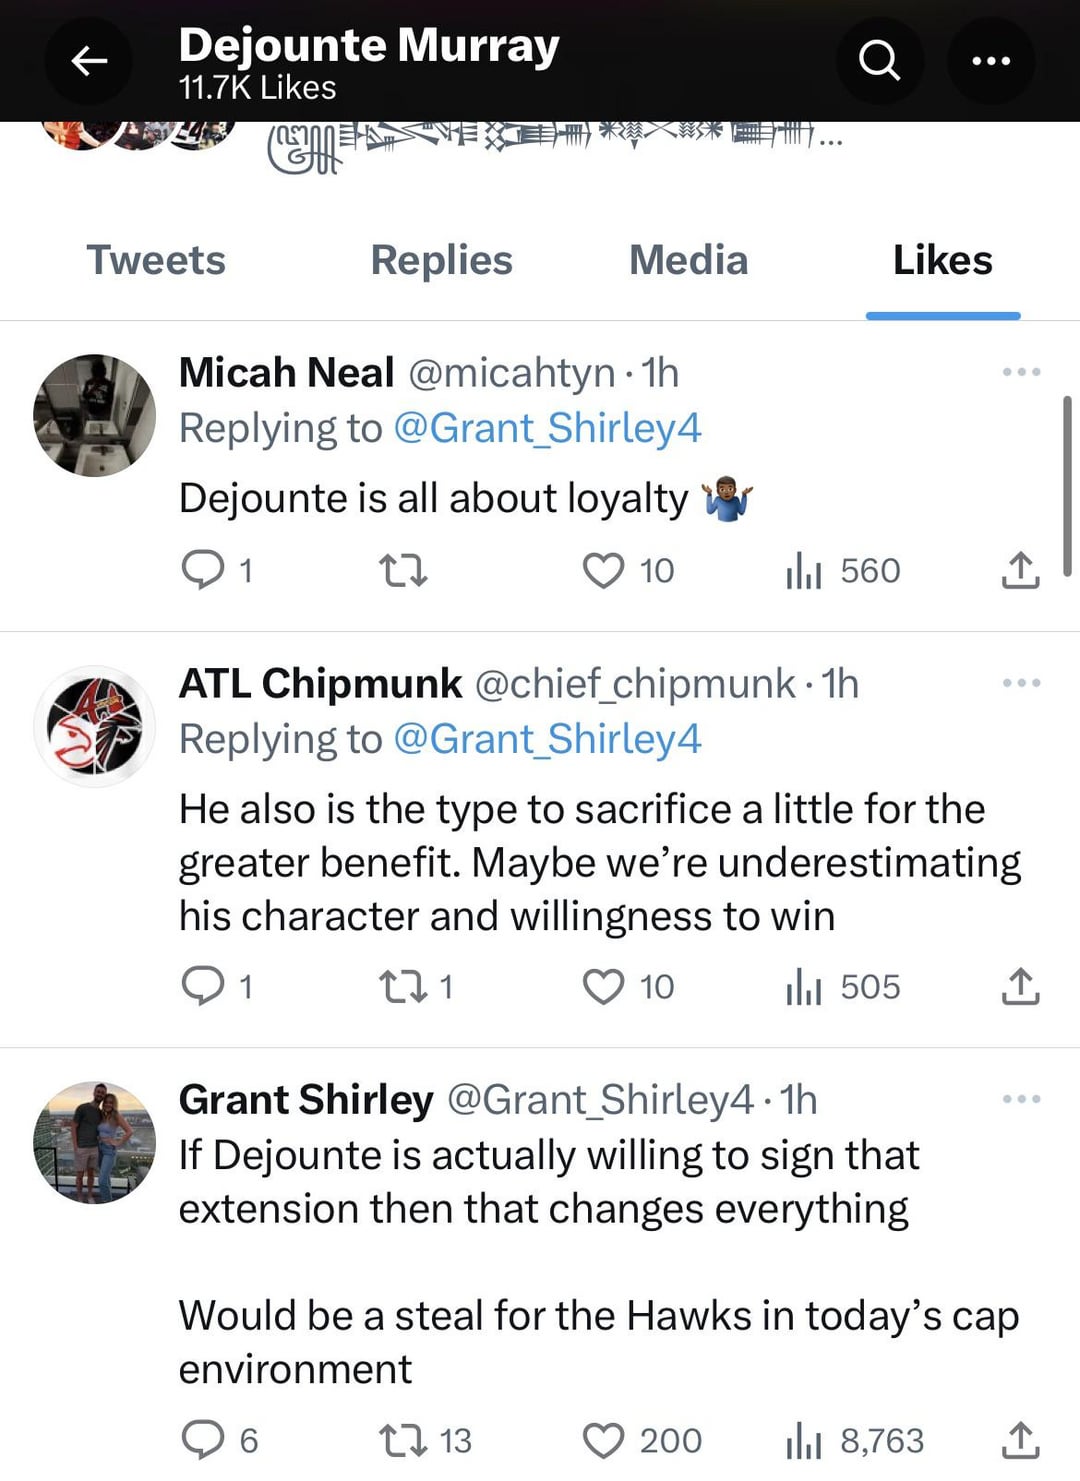Screen dimensions: 1080x1481
Task: Switch to the Tweets tab
Action: coord(156,260)
